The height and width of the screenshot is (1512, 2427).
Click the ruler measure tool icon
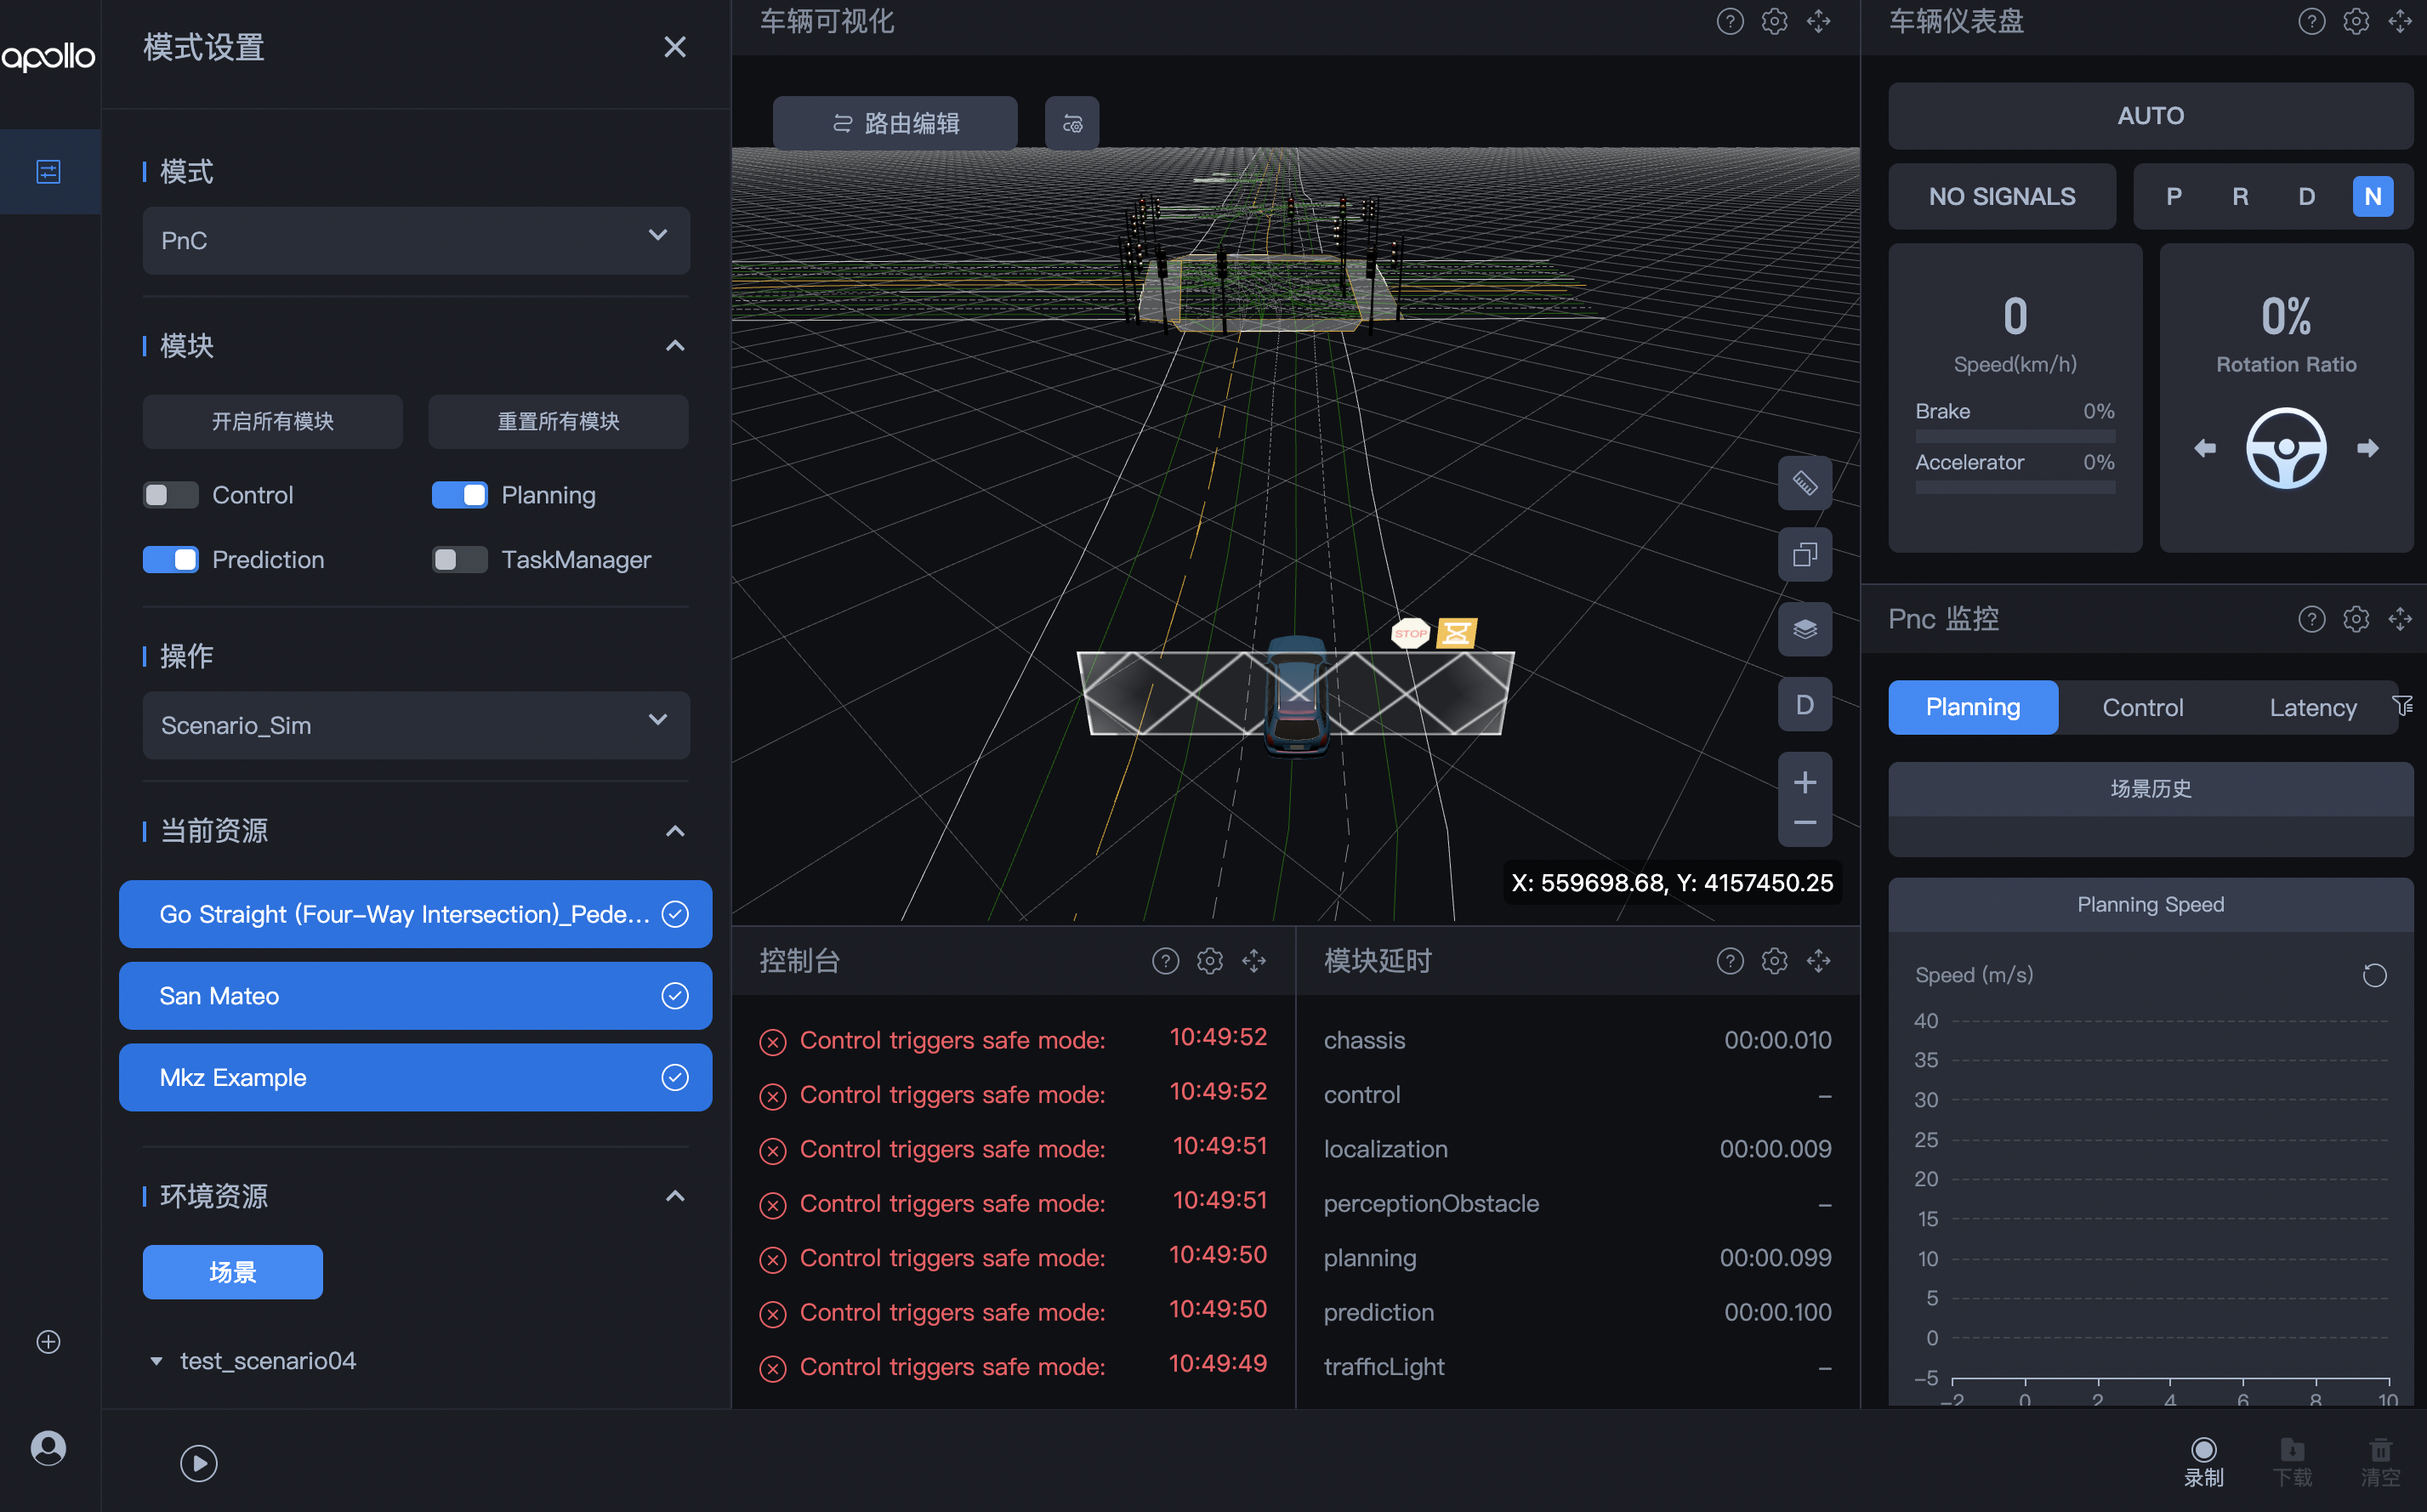1805,483
